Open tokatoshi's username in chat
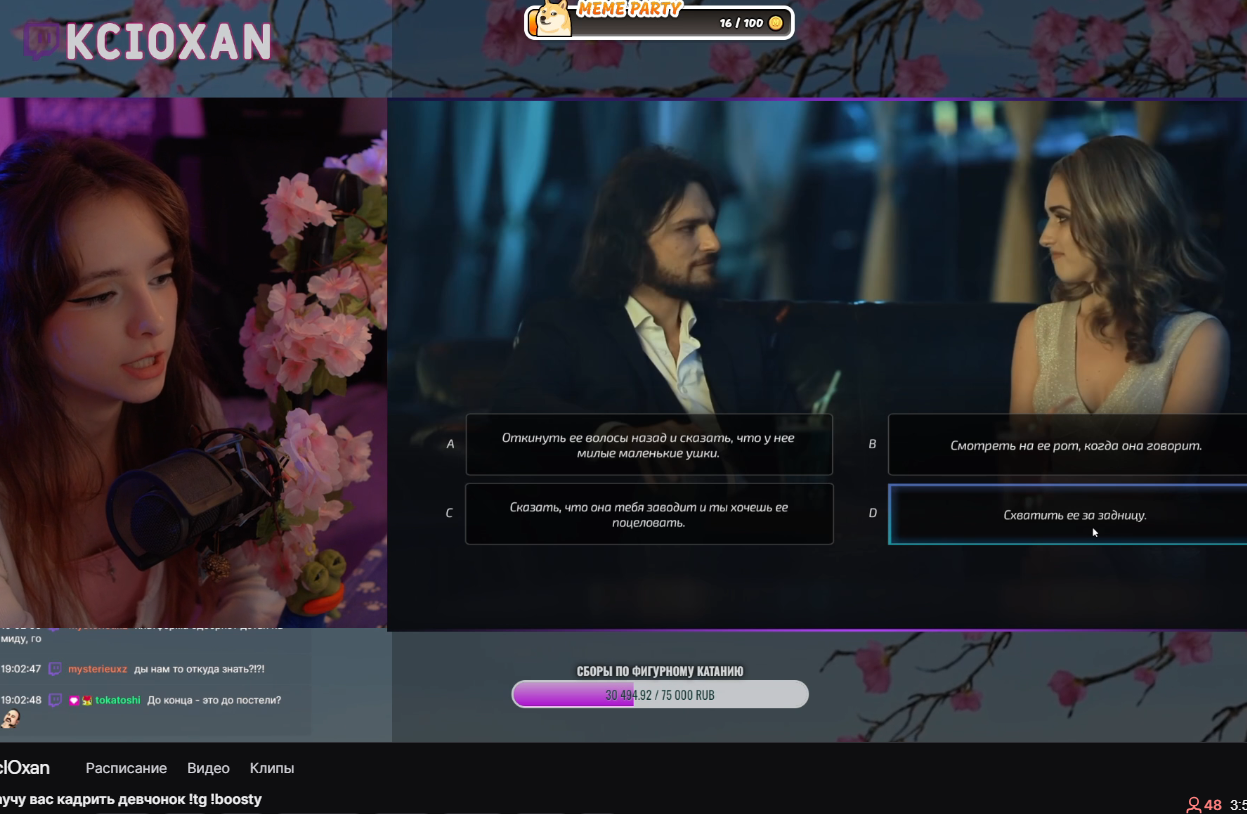The width and height of the screenshot is (1247, 814). (x=118, y=700)
